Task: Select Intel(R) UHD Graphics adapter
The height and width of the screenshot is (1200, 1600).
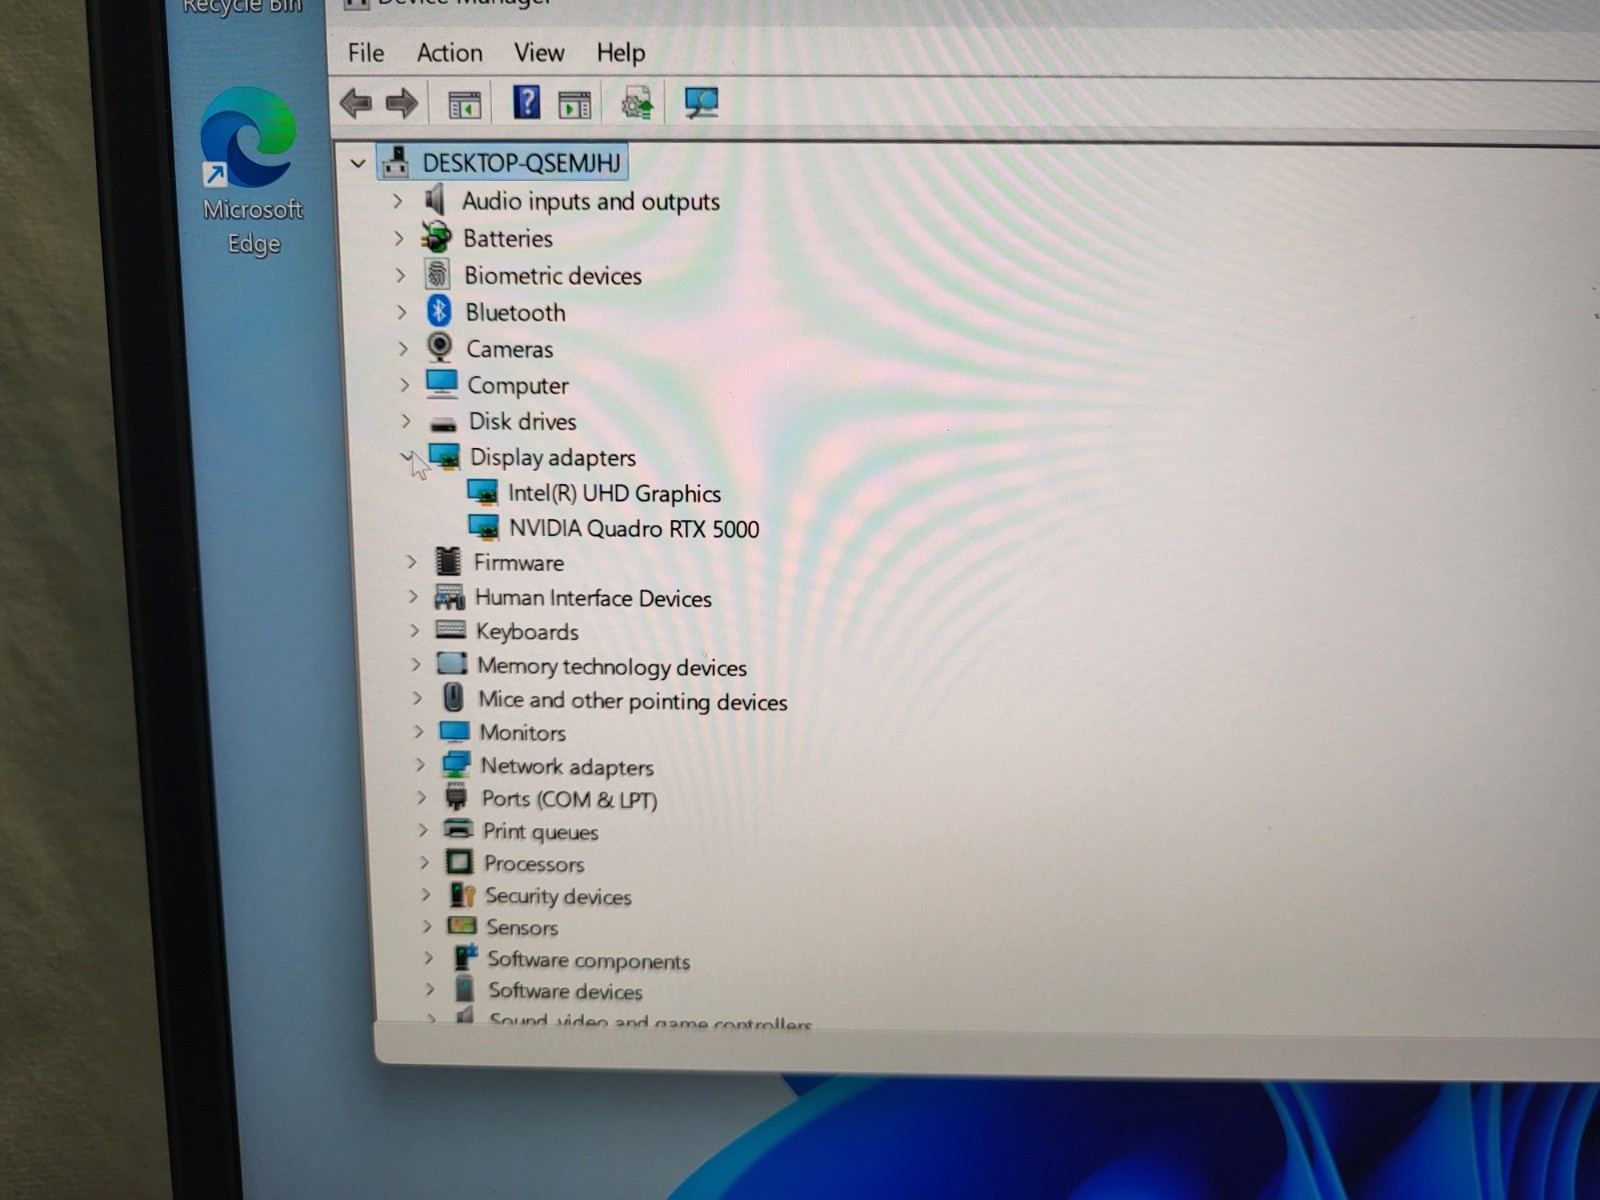Action: [614, 493]
